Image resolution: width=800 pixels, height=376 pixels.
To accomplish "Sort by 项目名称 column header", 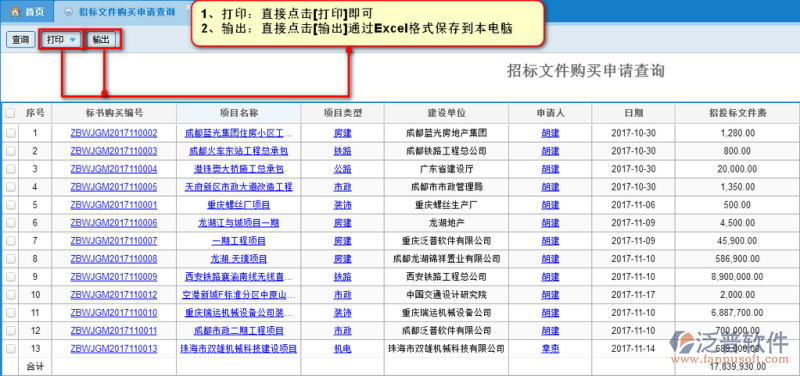I will (x=238, y=113).
